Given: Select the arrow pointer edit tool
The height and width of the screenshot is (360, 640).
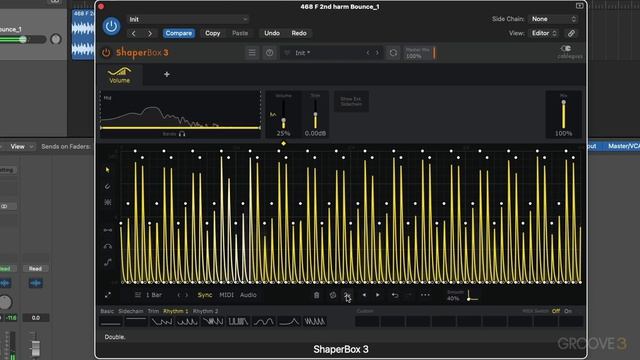Looking at the screenshot, I should 107,170.
